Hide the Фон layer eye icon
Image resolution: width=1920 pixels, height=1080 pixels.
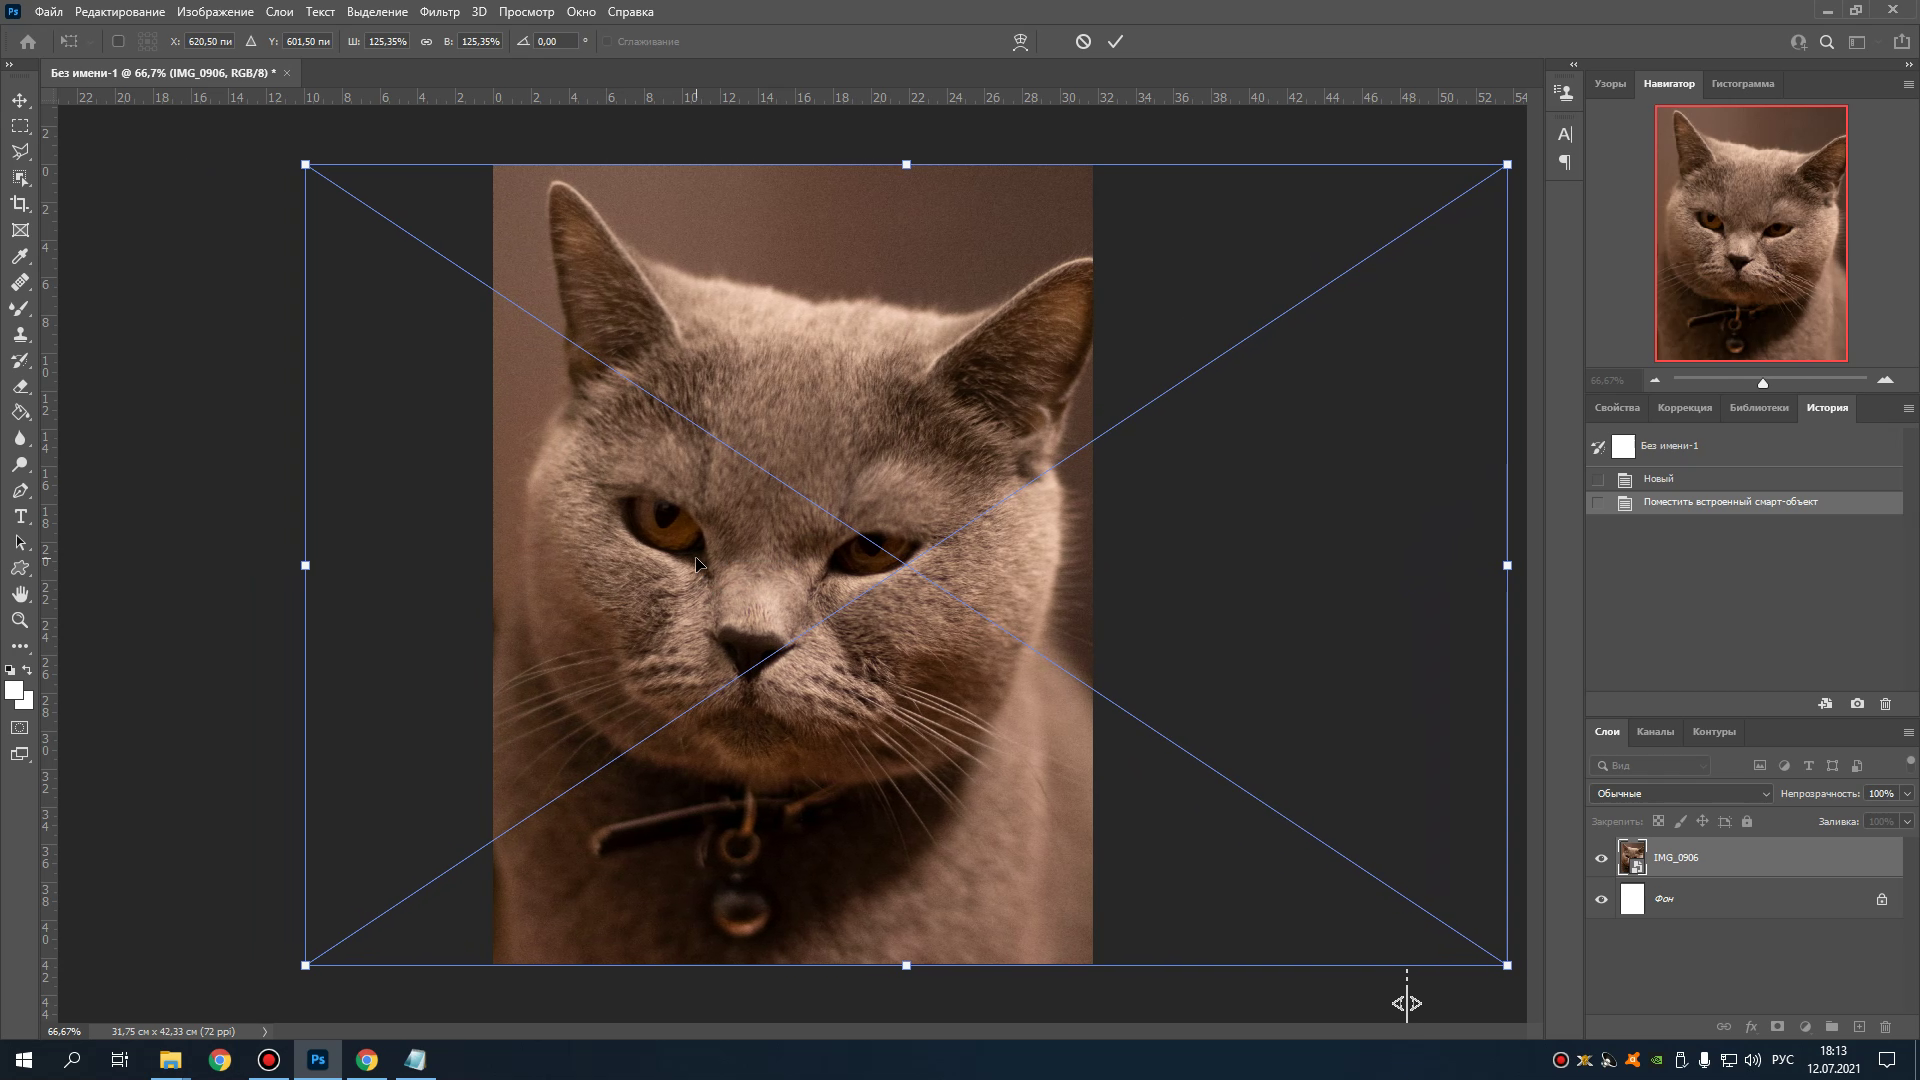click(1601, 899)
